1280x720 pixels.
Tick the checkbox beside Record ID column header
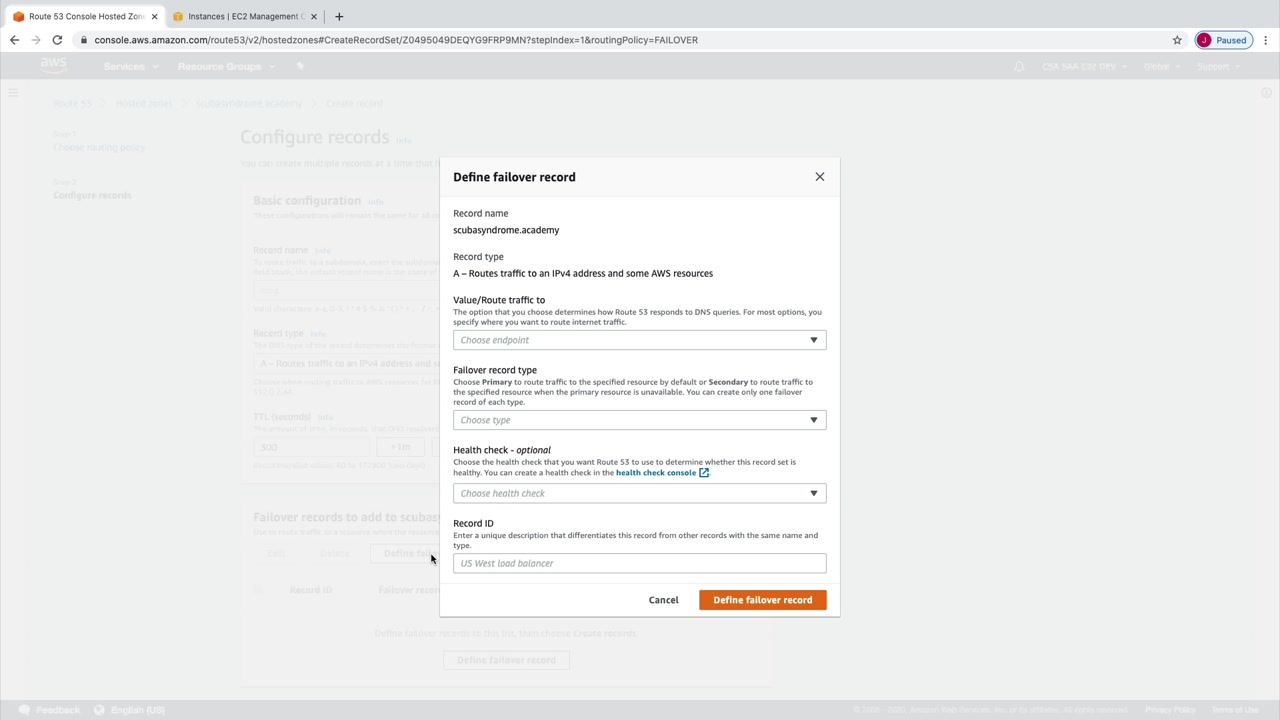[x=259, y=590]
